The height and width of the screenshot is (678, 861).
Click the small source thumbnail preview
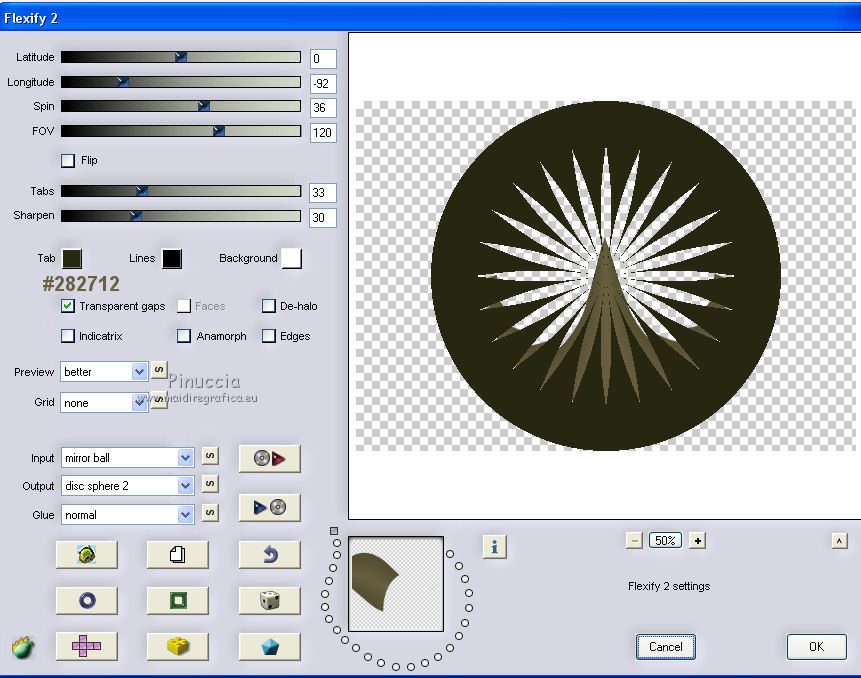396,584
